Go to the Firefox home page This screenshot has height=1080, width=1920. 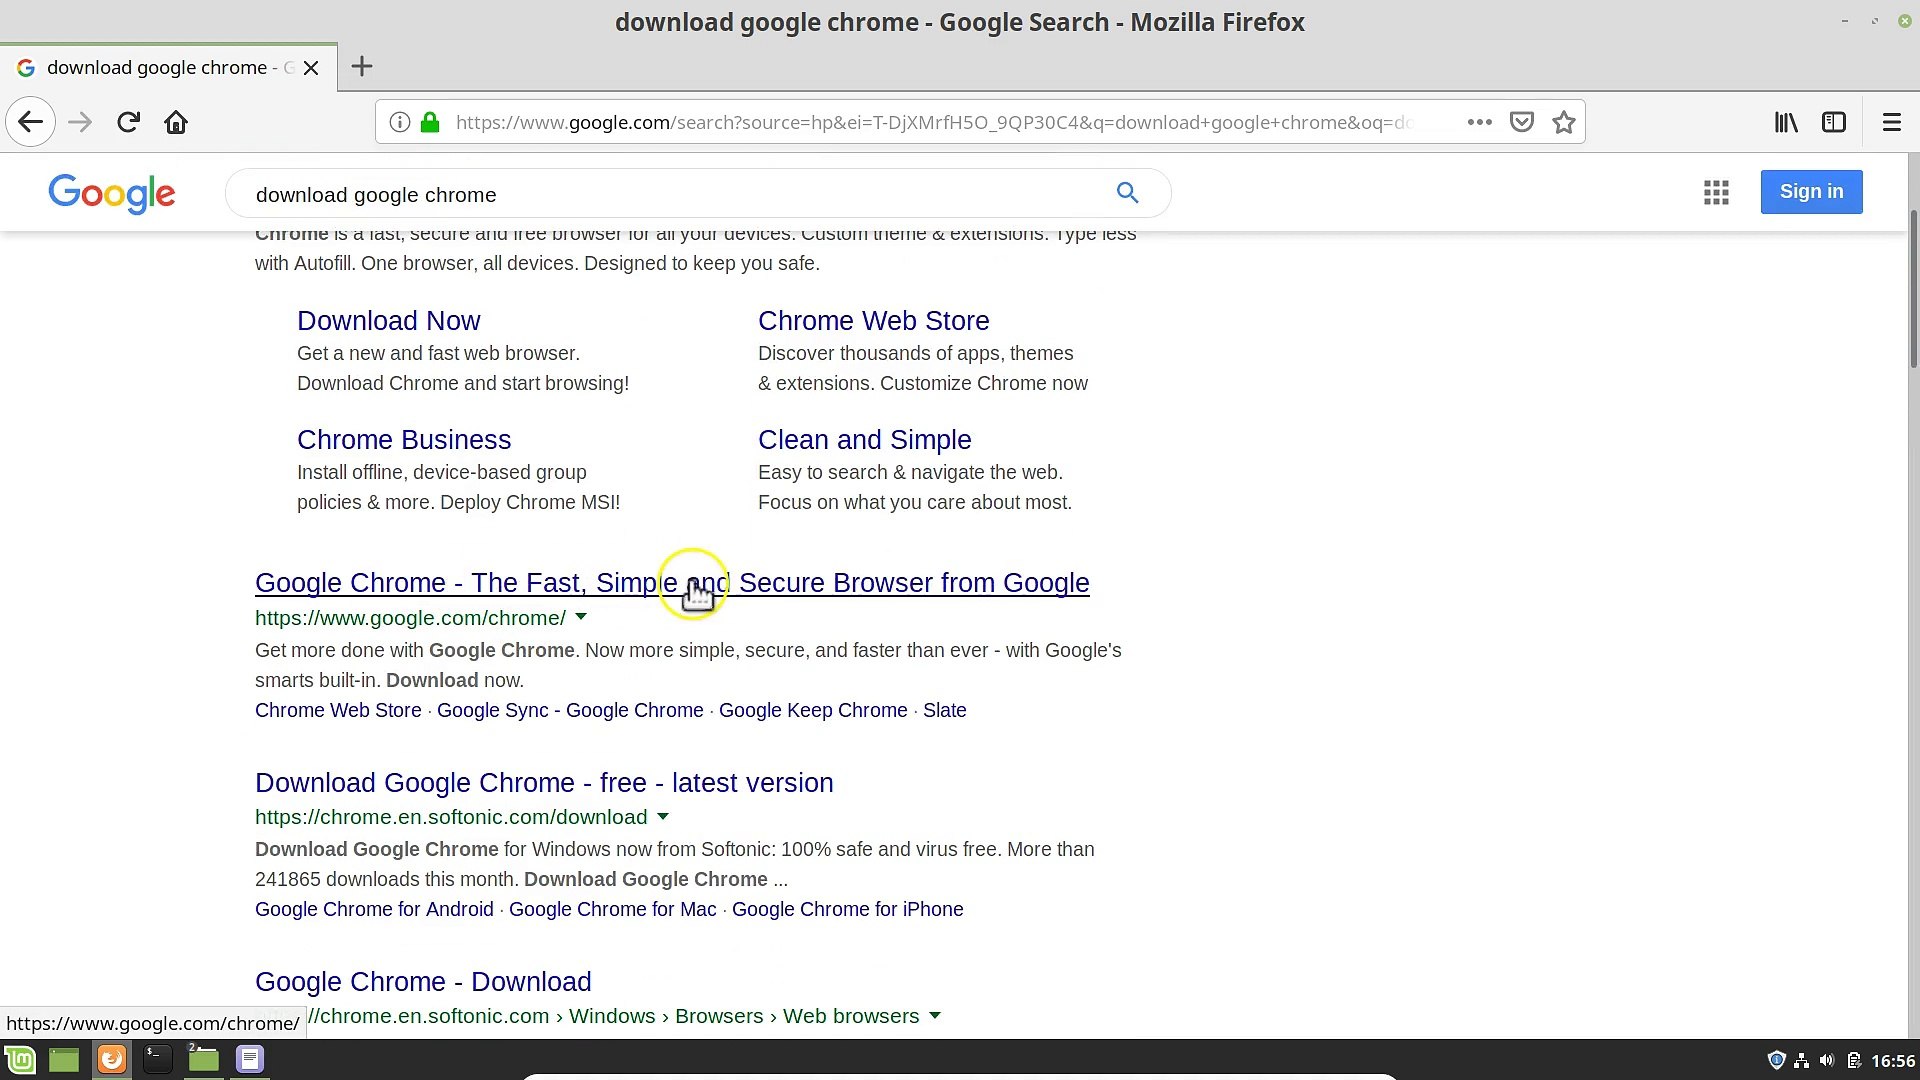click(176, 122)
